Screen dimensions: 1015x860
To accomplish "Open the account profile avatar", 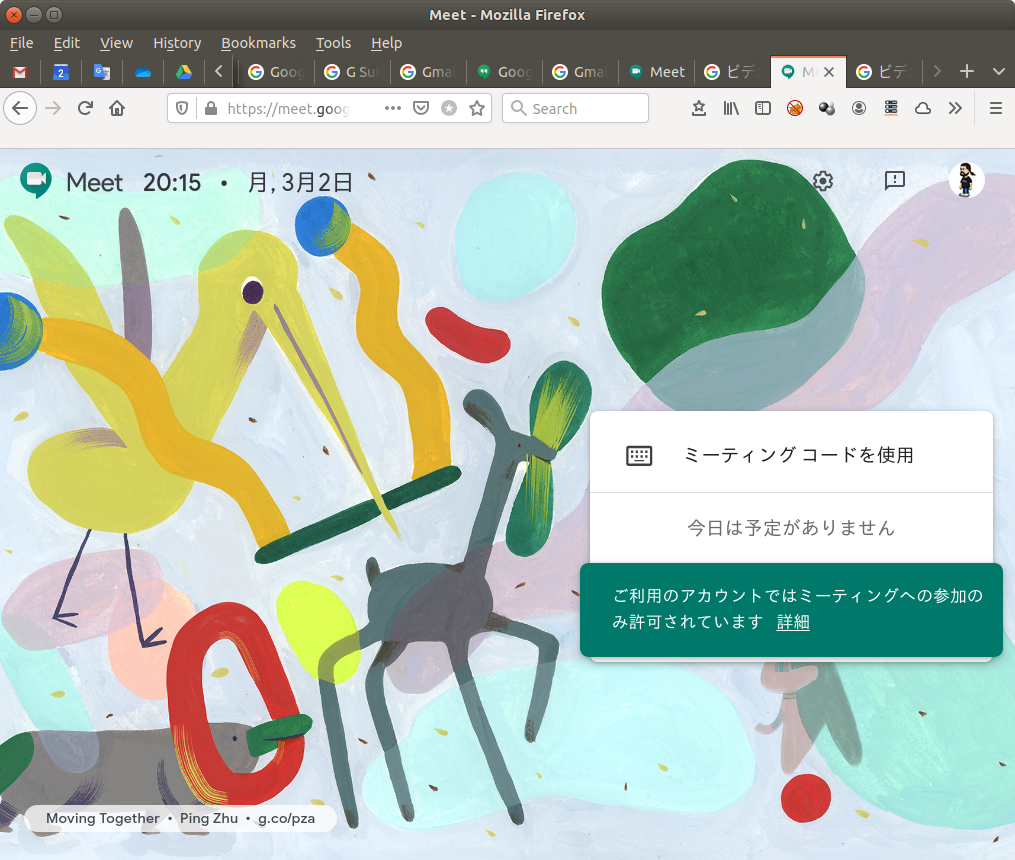I will pyautogui.click(x=966, y=181).
